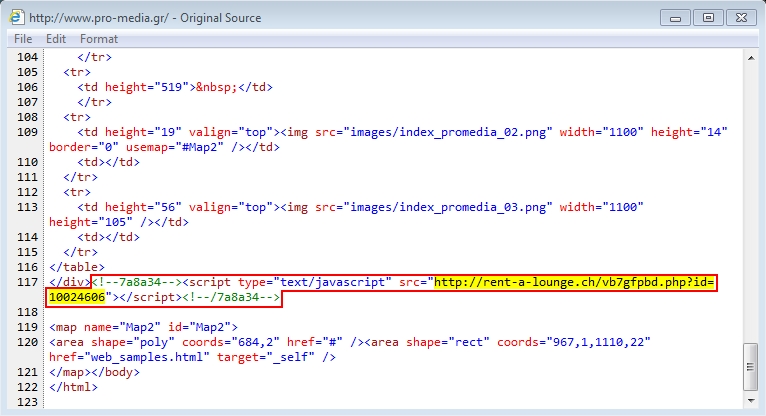Click the &nbsp; entity on line 106
The image size is (766, 416).
(x=216, y=87)
